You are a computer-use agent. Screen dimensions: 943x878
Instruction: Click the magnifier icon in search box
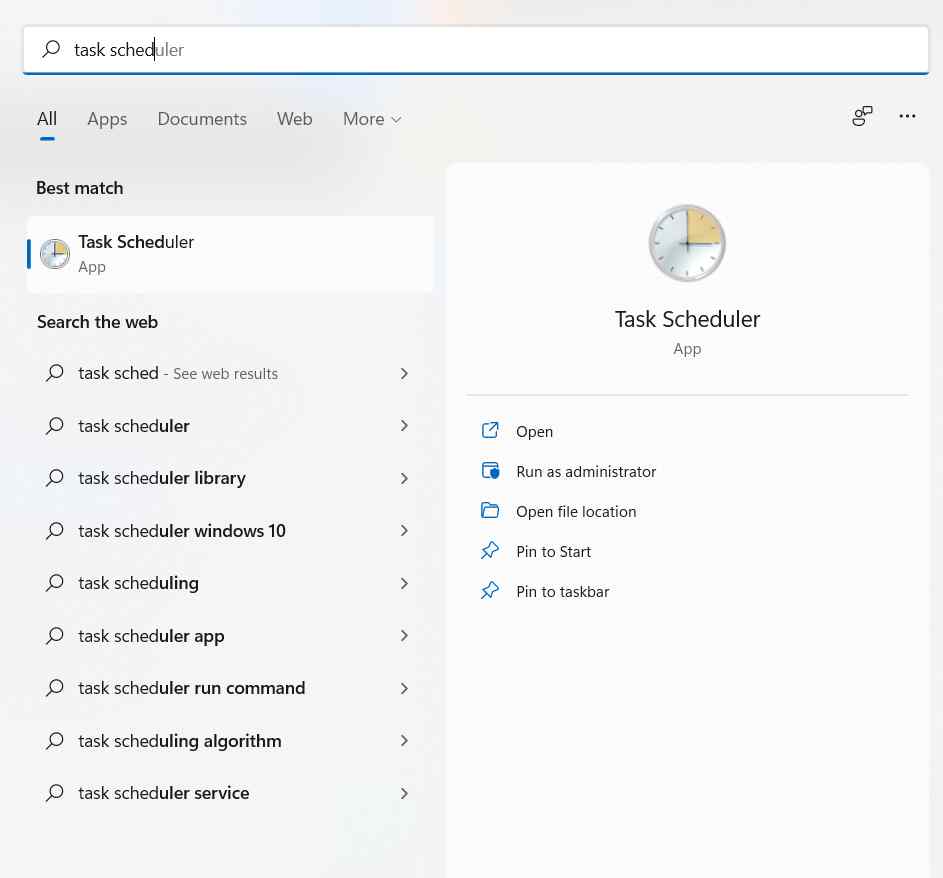point(52,49)
